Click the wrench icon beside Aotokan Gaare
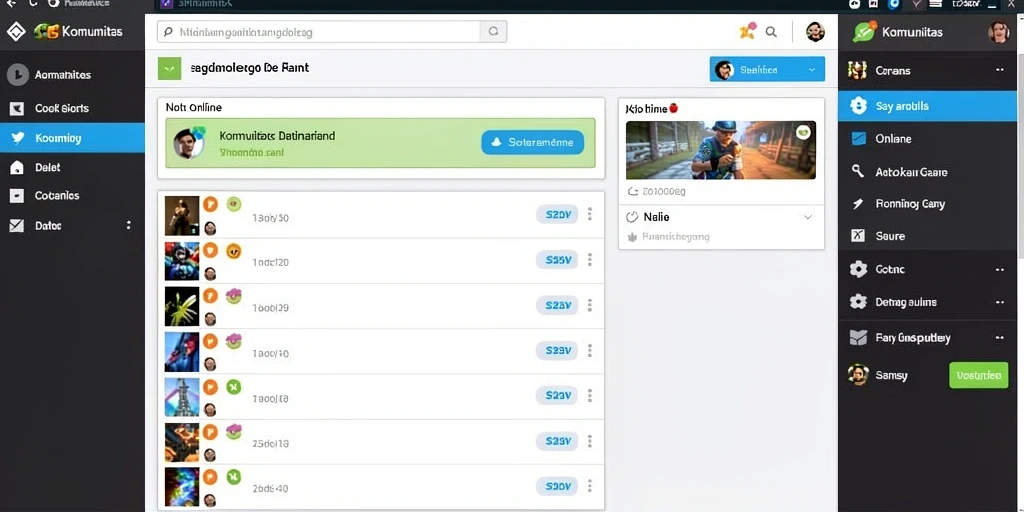Image resolution: width=1024 pixels, height=512 pixels. [858, 172]
